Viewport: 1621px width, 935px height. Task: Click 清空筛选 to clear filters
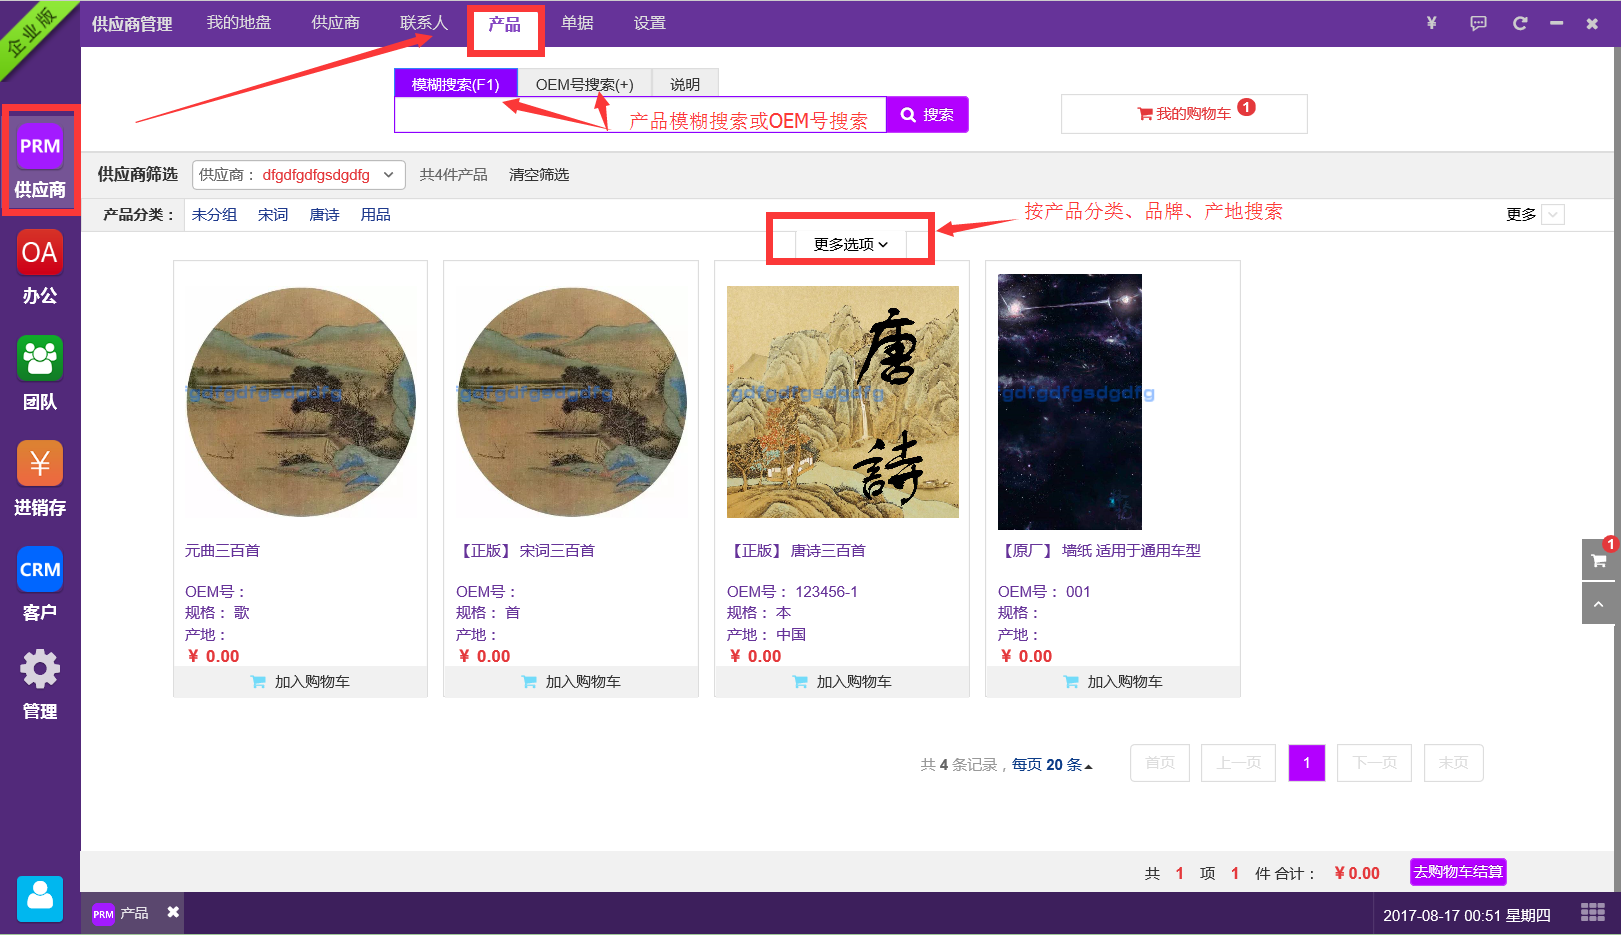[x=539, y=175]
